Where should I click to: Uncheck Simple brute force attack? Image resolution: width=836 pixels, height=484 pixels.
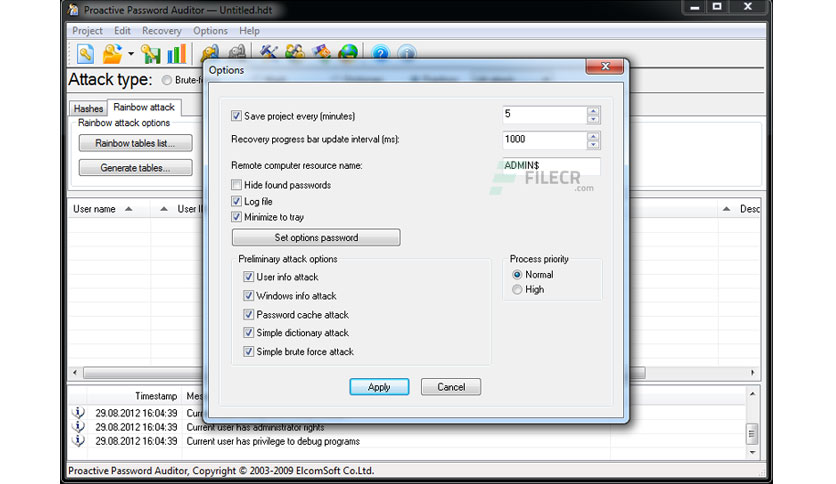pos(248,351)
